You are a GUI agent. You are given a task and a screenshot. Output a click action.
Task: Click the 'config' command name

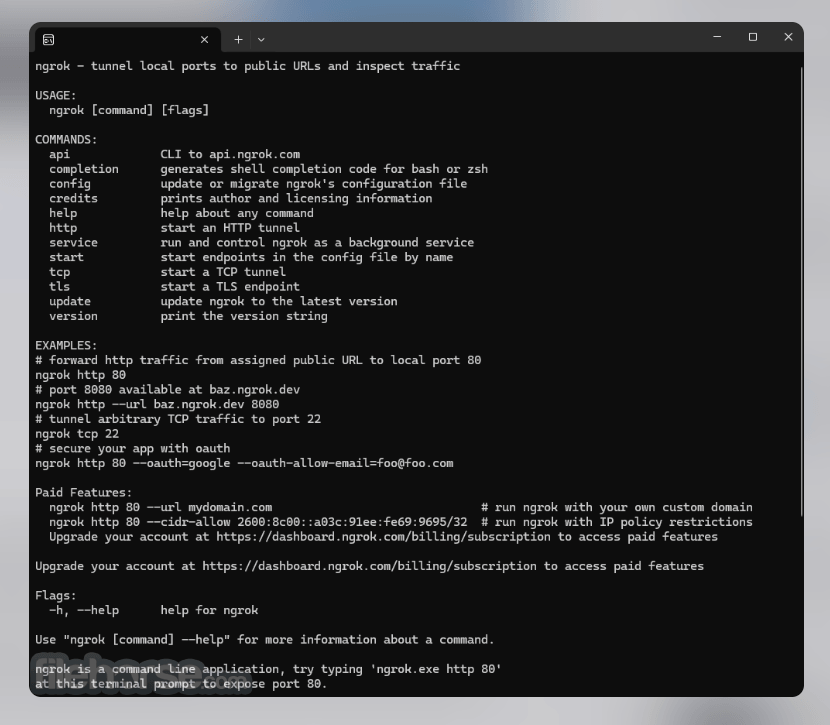click(x=69, y=184)
